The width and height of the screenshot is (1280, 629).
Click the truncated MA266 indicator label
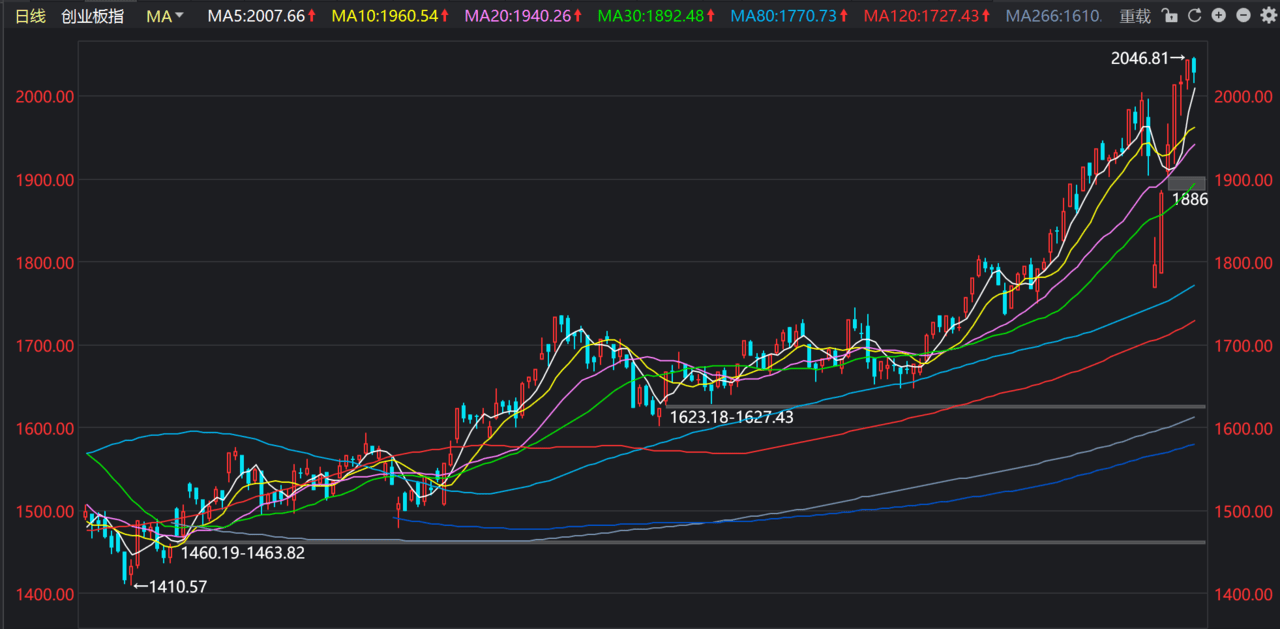pos(1054,16)
